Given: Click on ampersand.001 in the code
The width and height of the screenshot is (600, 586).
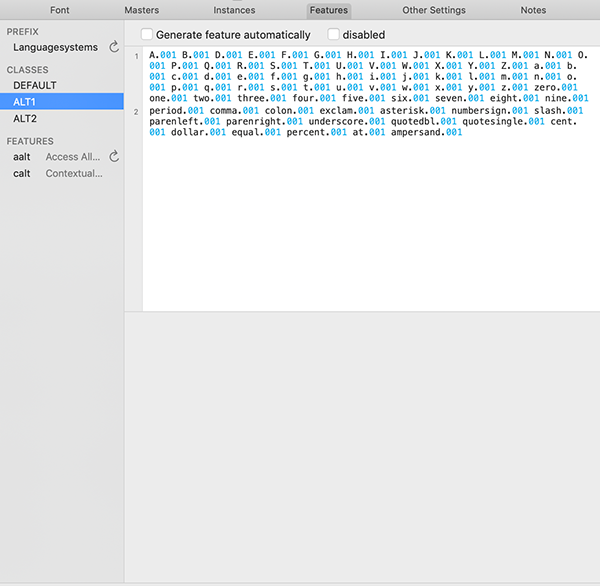Looking at the screenshot, I should tap(426, 132).
